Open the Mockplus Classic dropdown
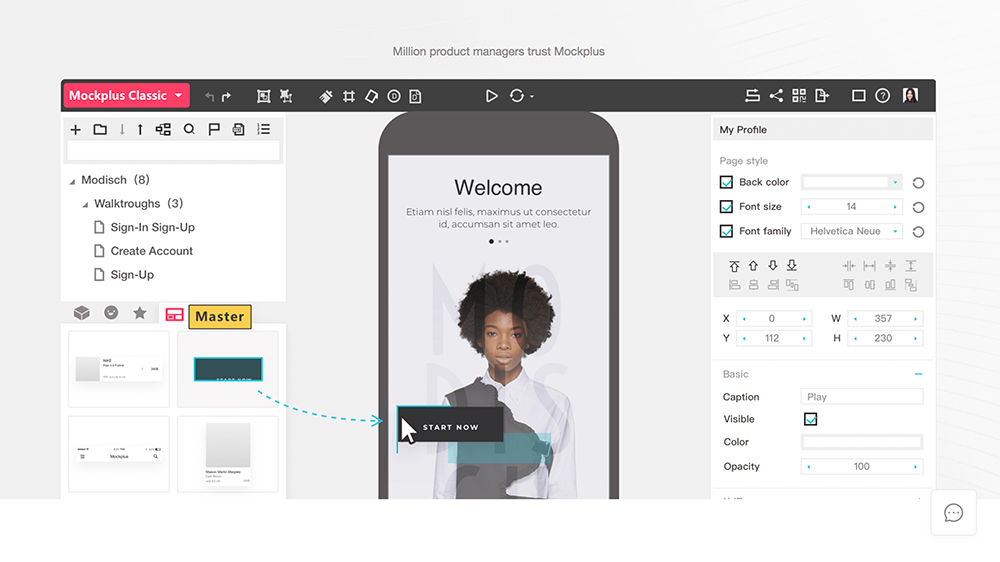1000x562 pixels. click(x=126, y=96)
